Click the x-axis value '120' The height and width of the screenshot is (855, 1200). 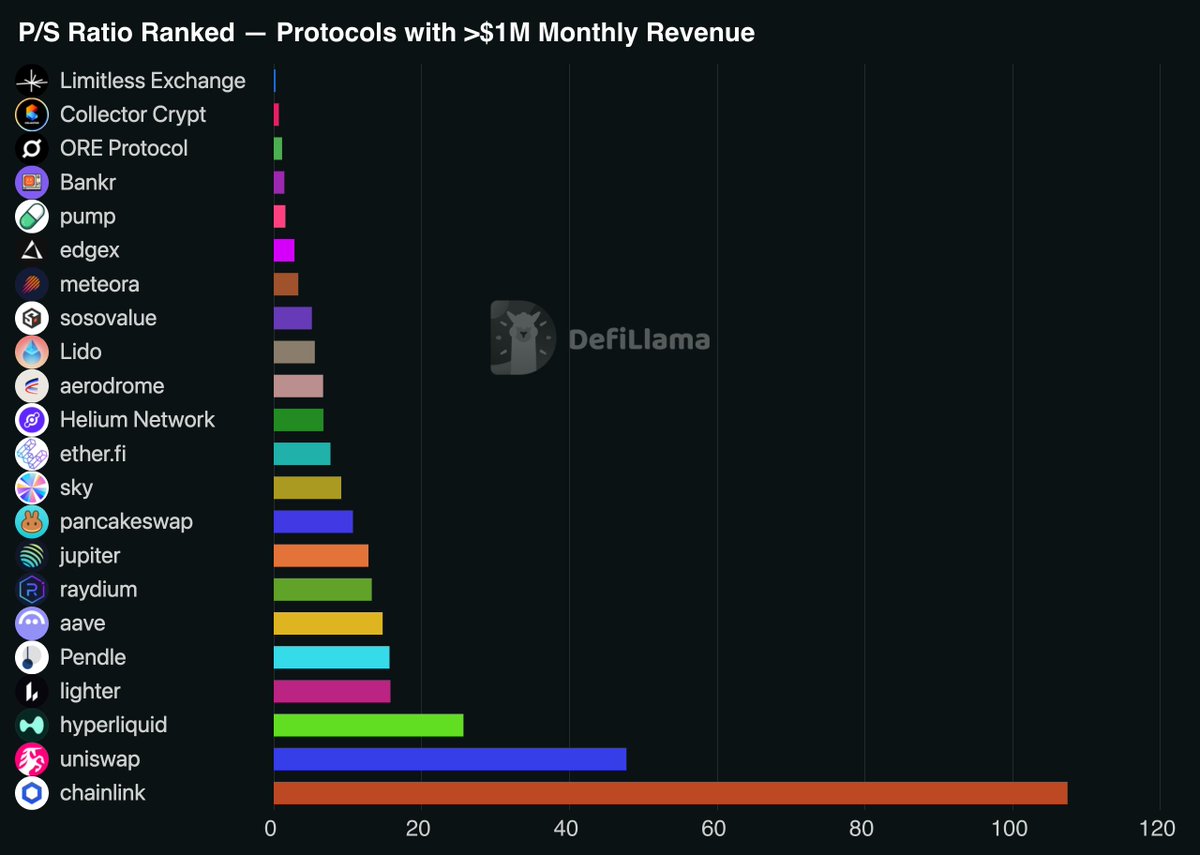[x=1157, y=828]
